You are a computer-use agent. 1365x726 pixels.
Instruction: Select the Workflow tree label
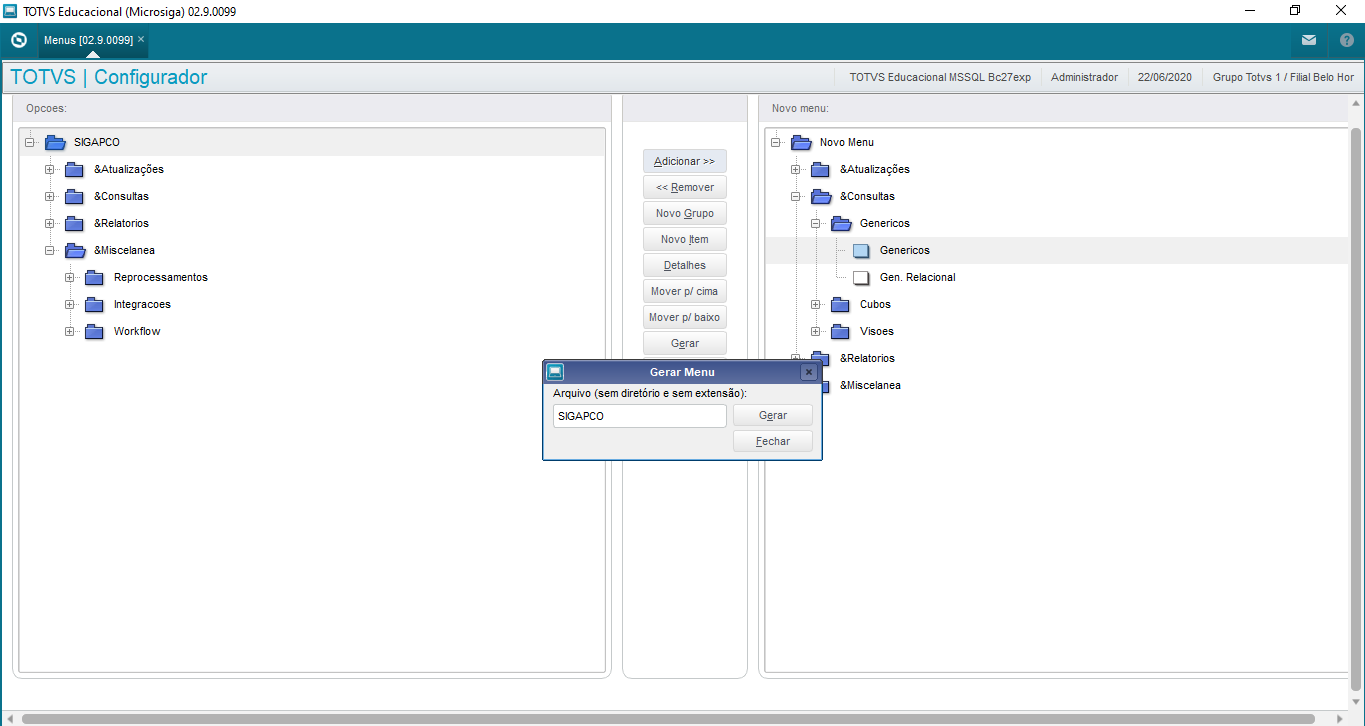click(x=137, y=331)
